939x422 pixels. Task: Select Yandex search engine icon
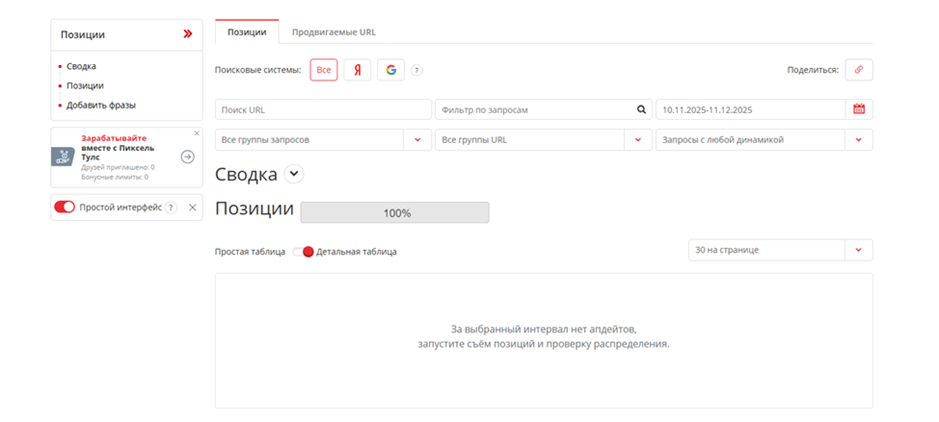(x=357, y=70)
